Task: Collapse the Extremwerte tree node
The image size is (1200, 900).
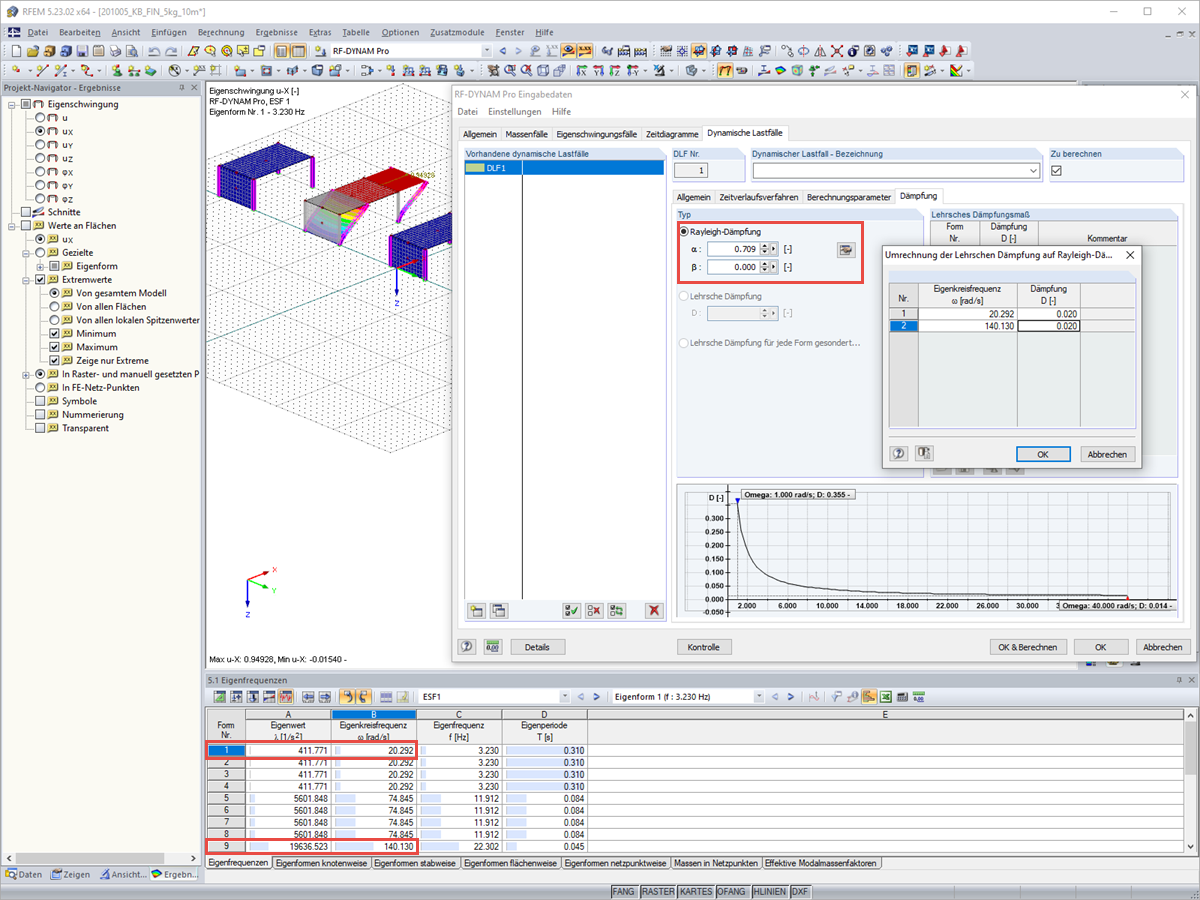Action: click(26, 280)
